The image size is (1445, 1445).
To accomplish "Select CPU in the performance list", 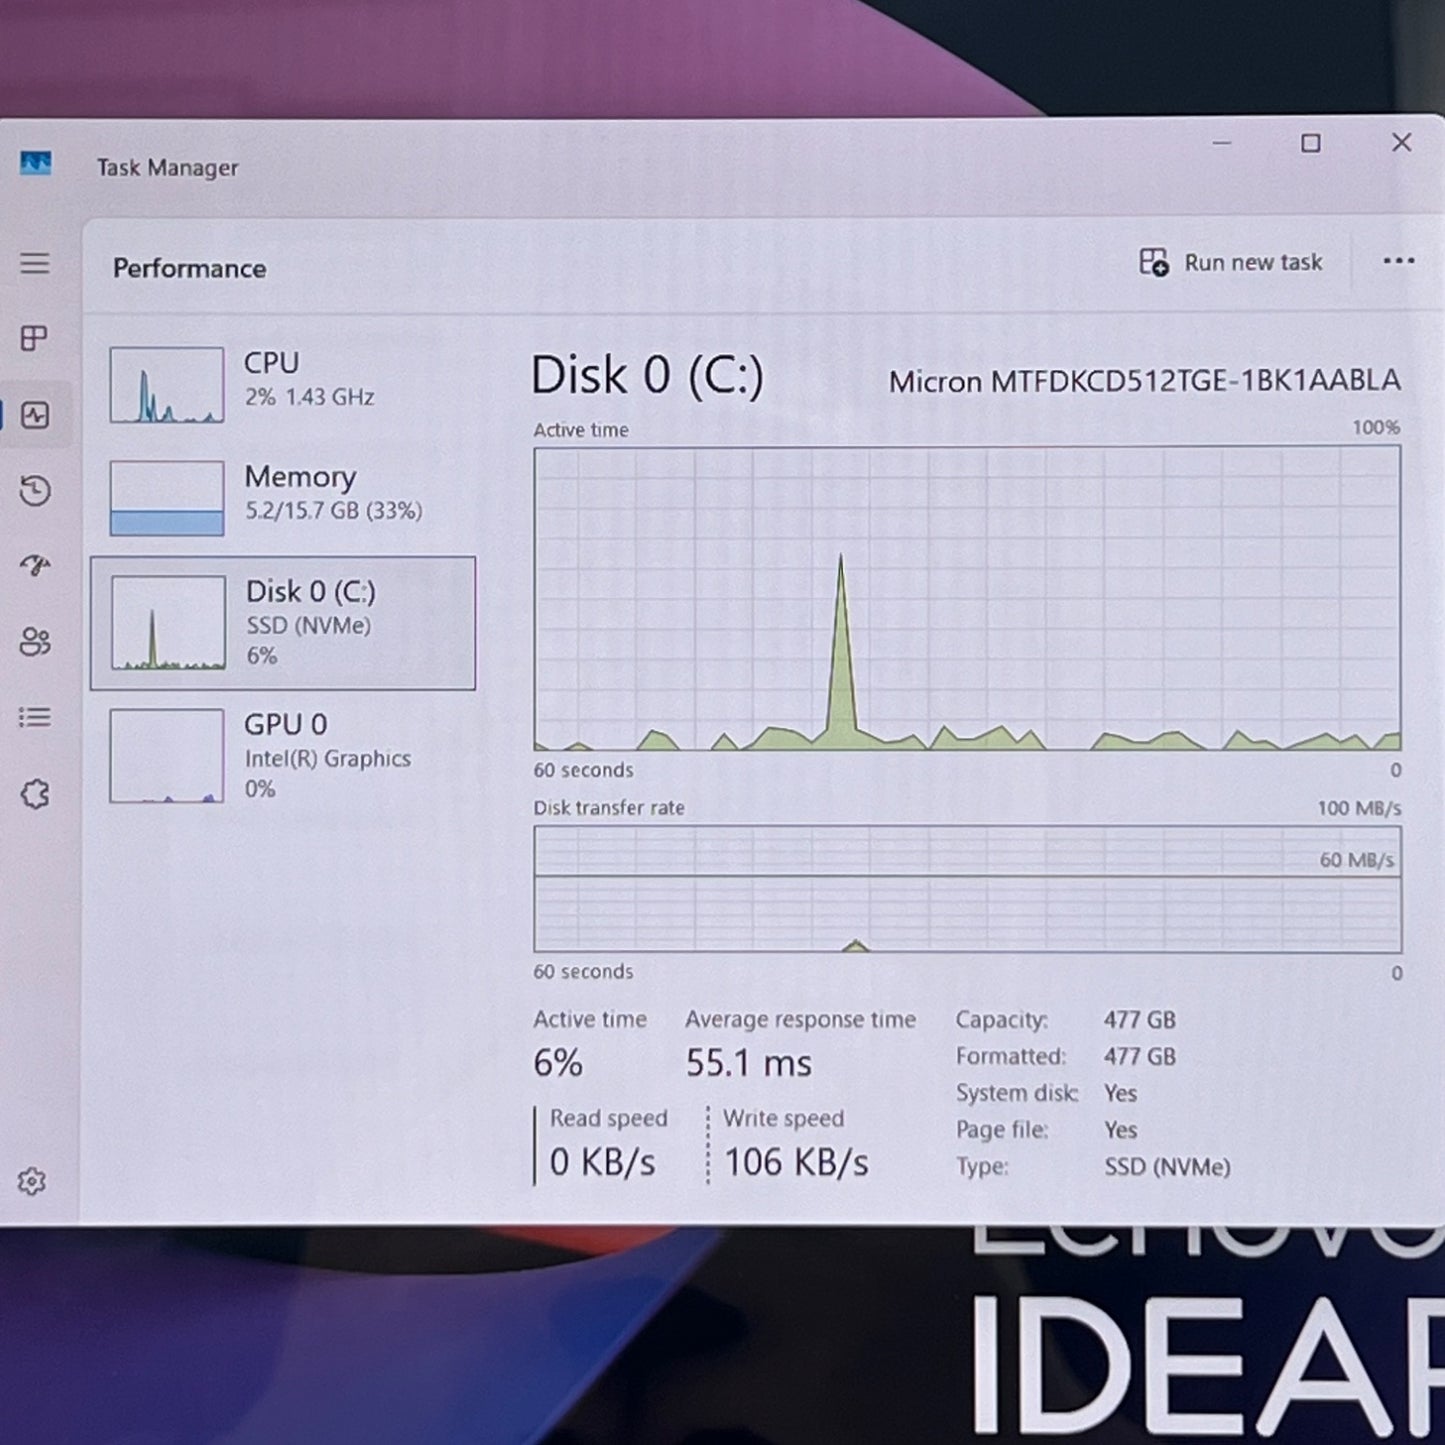I will point(283,385).
